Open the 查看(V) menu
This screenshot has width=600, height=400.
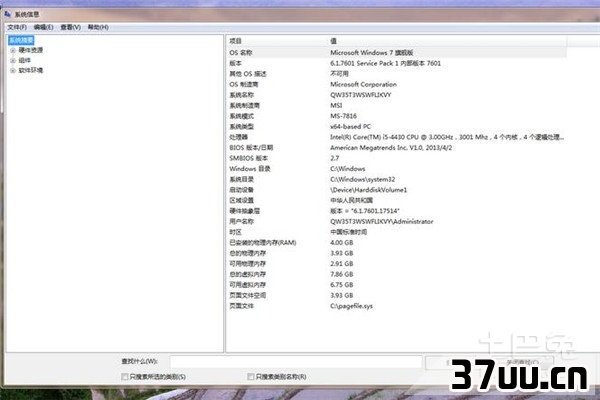click(71, 27)
